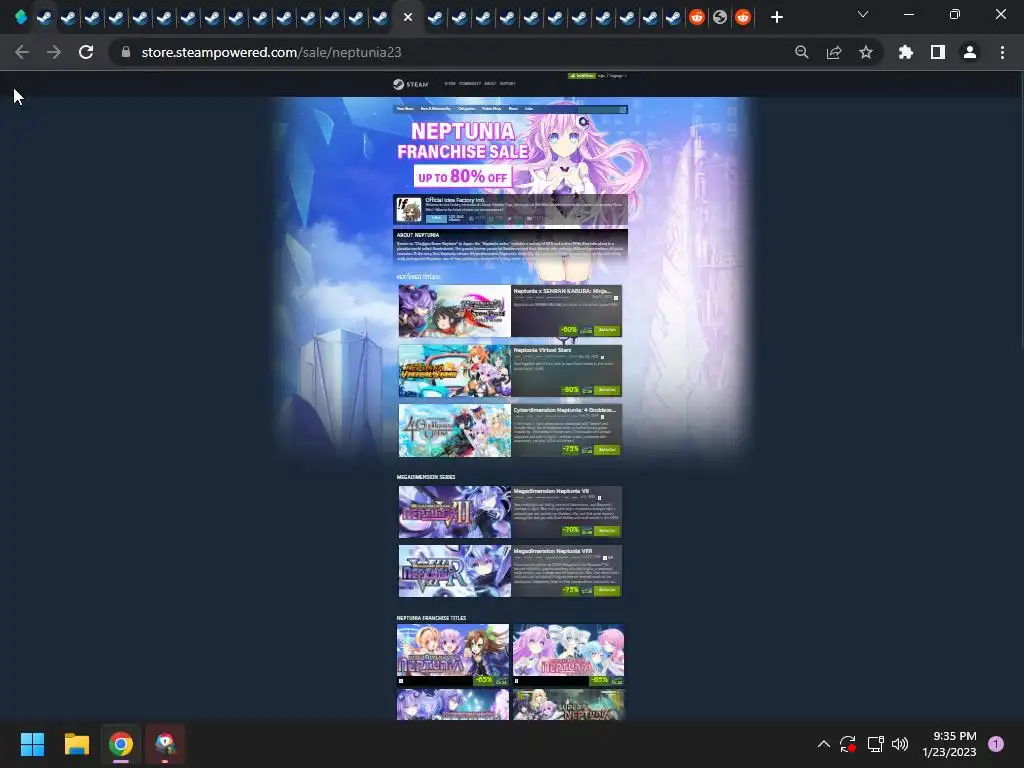Open a new browser tab
Viewport: 1024px width, 768px height.
(x=776, y=17)
